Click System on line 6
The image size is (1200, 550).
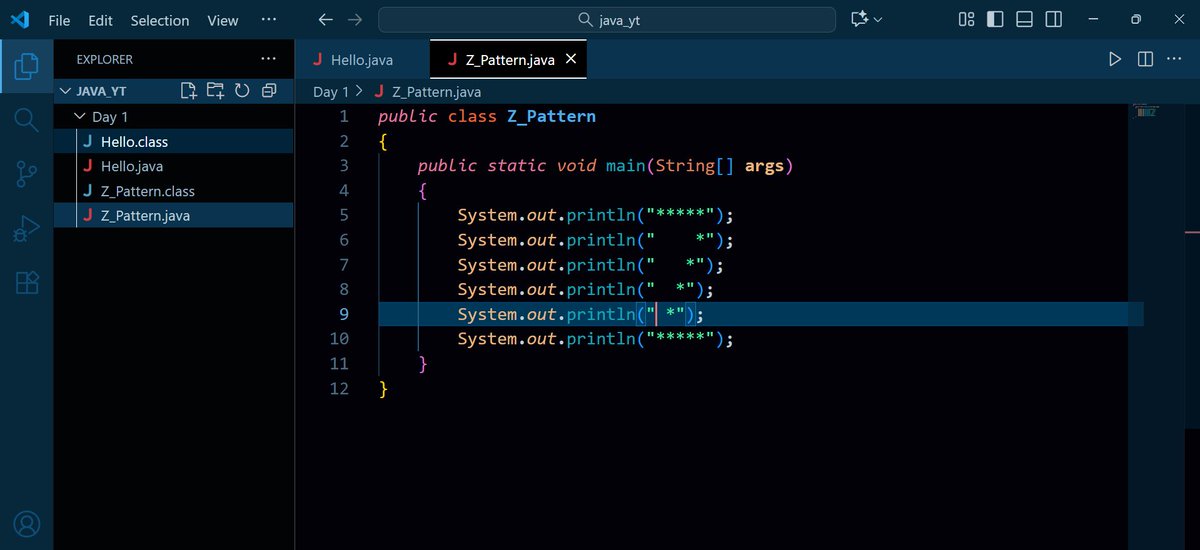point(487,240)
